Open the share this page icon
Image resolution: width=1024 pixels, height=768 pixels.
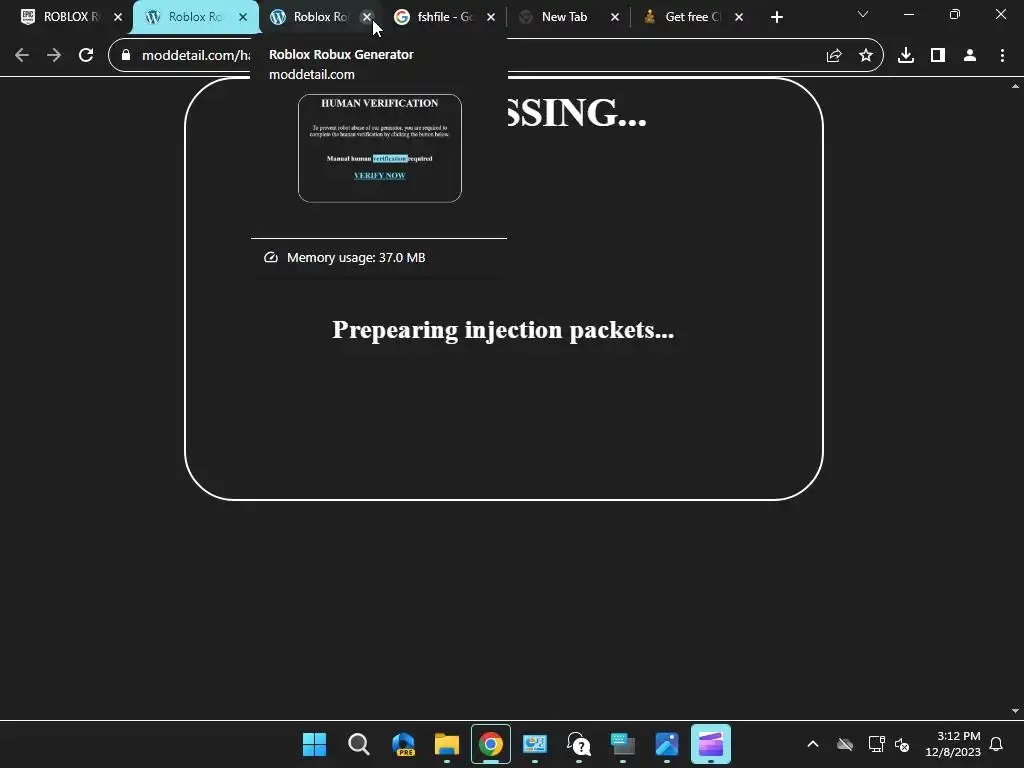(834, 56)
